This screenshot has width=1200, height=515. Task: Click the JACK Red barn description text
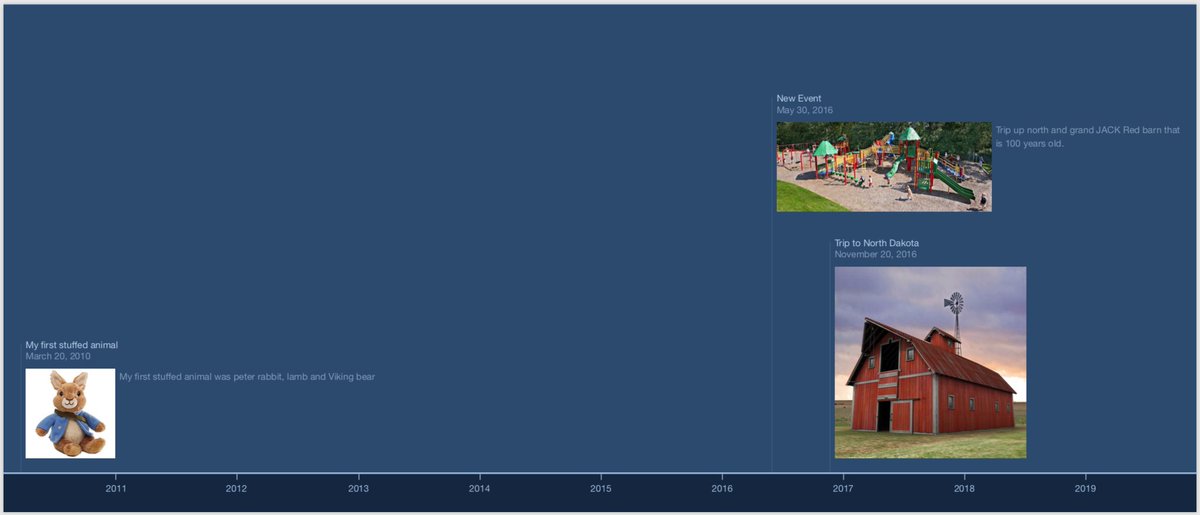(1088, 137)
